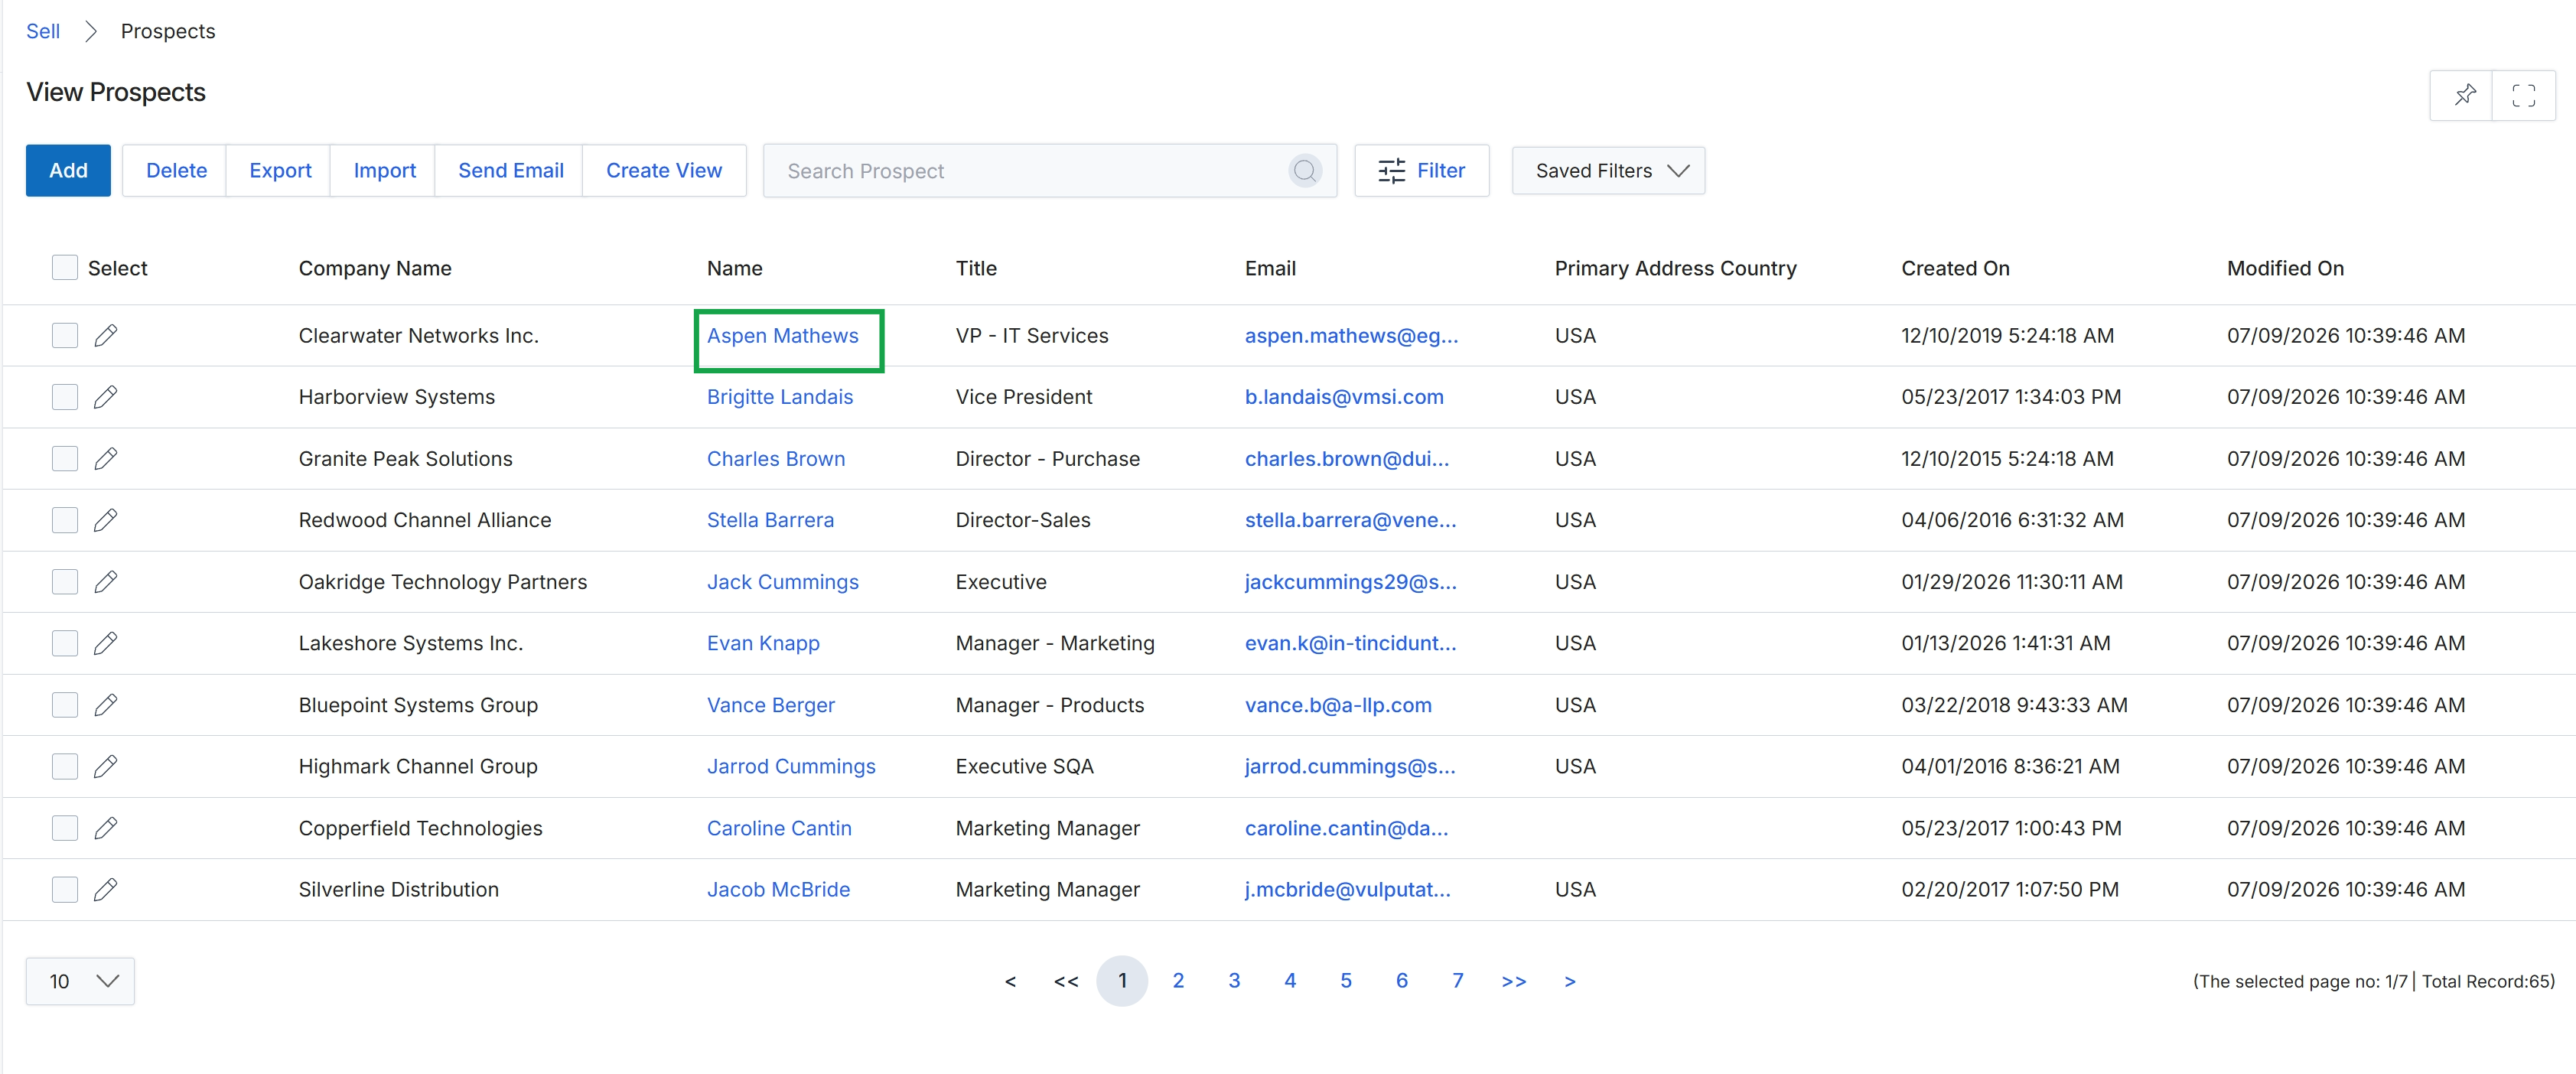This screenshot has width=2576, height=1074.
Task: Open the Saved Filters dropdown
Action: click(1608, 171)
